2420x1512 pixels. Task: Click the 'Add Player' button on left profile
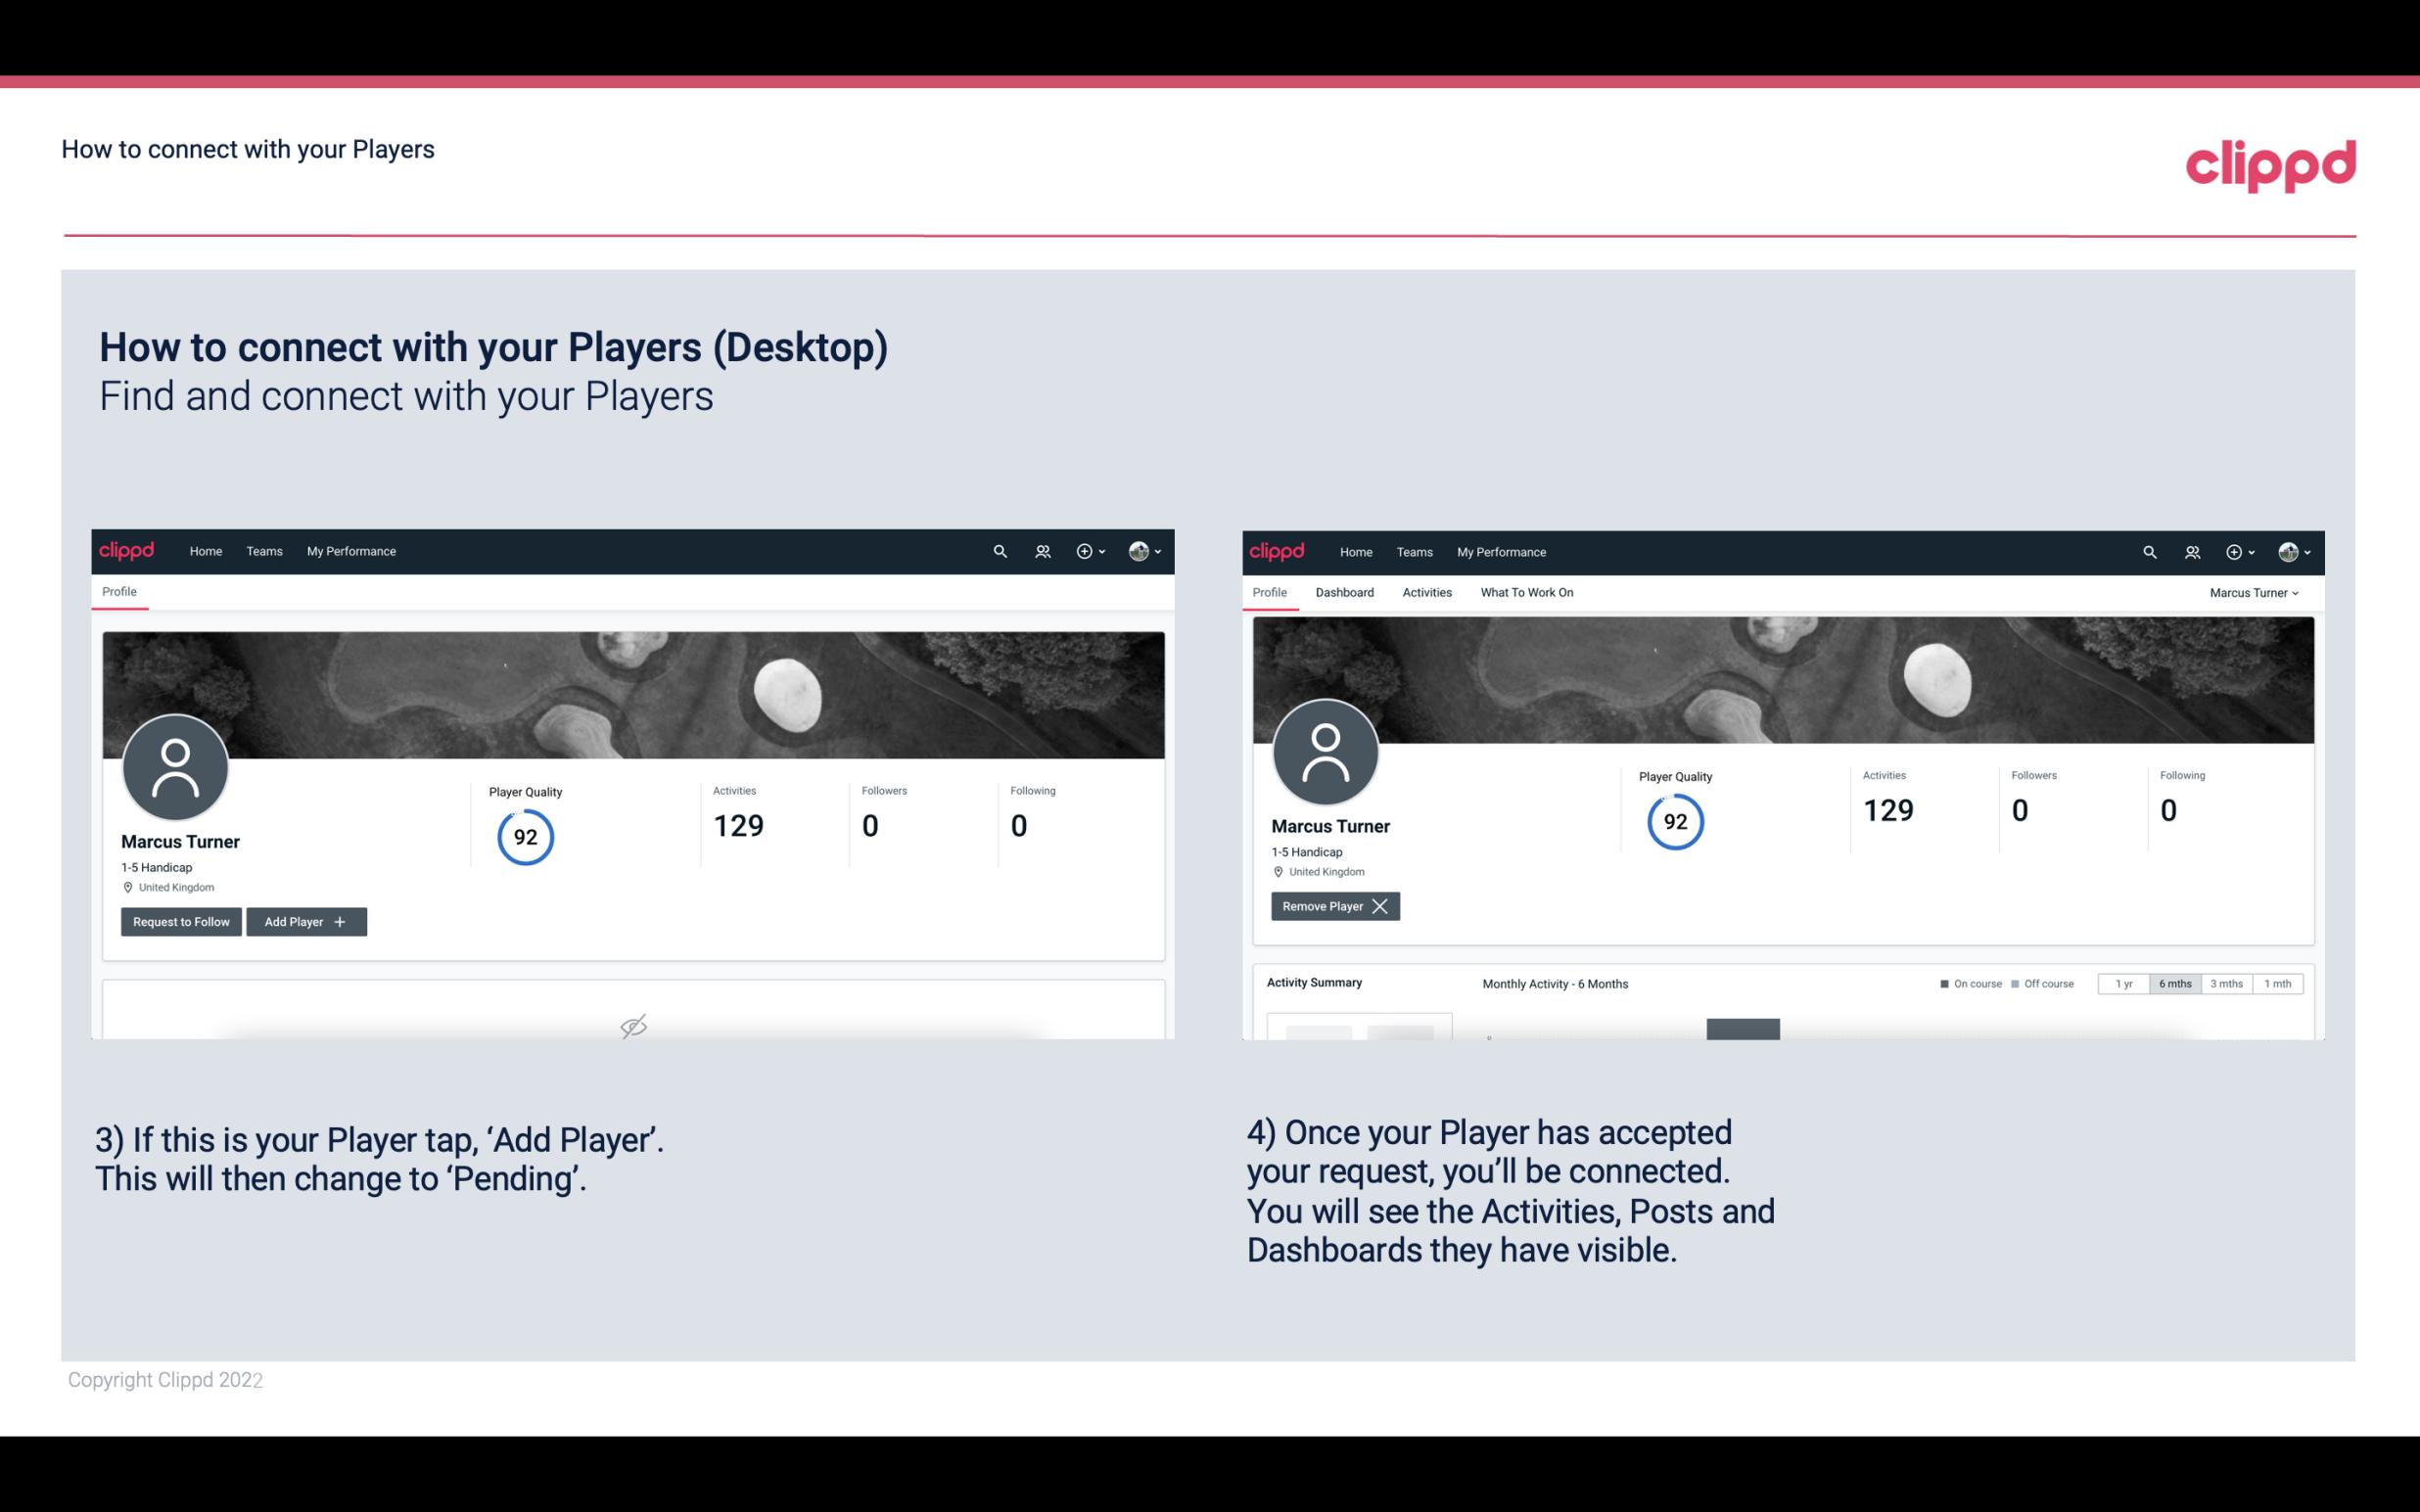click(x=304, y=922)
